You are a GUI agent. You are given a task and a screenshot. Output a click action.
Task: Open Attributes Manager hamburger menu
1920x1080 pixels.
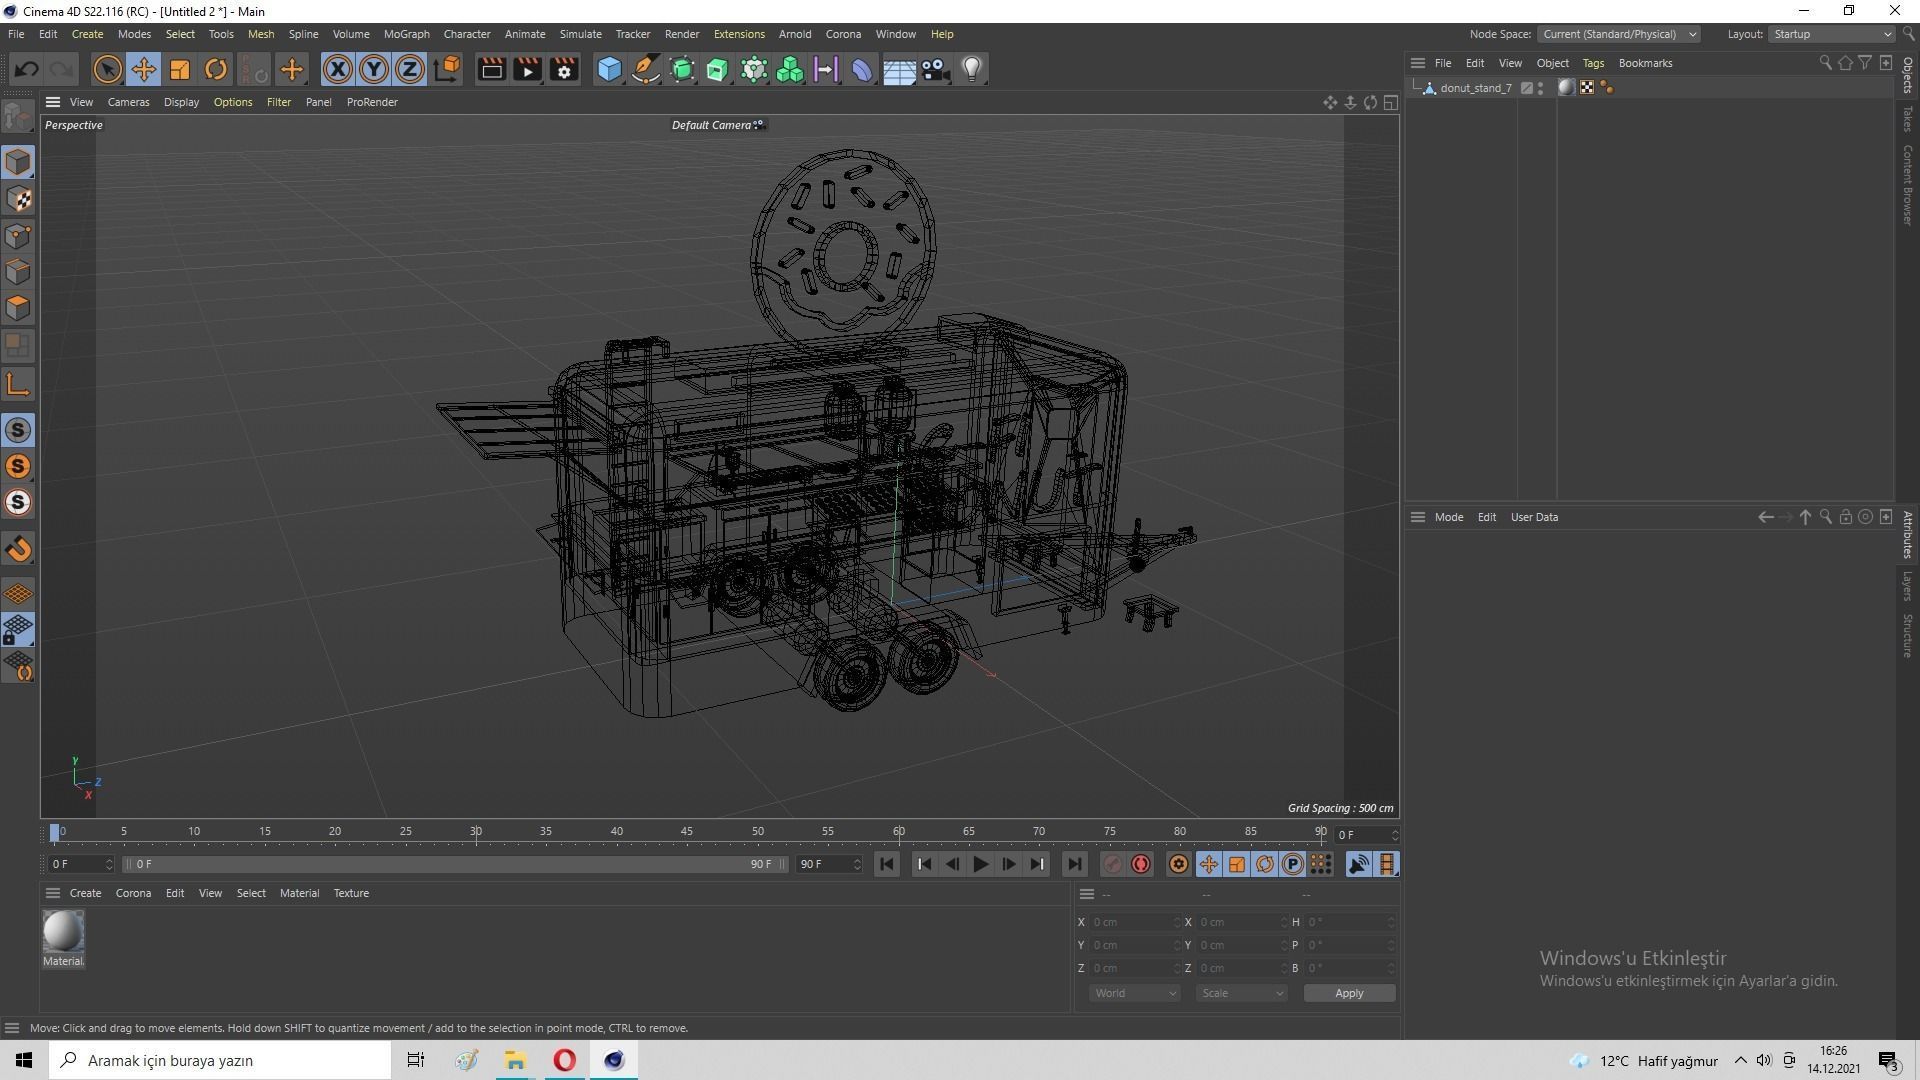(1417, 517)
